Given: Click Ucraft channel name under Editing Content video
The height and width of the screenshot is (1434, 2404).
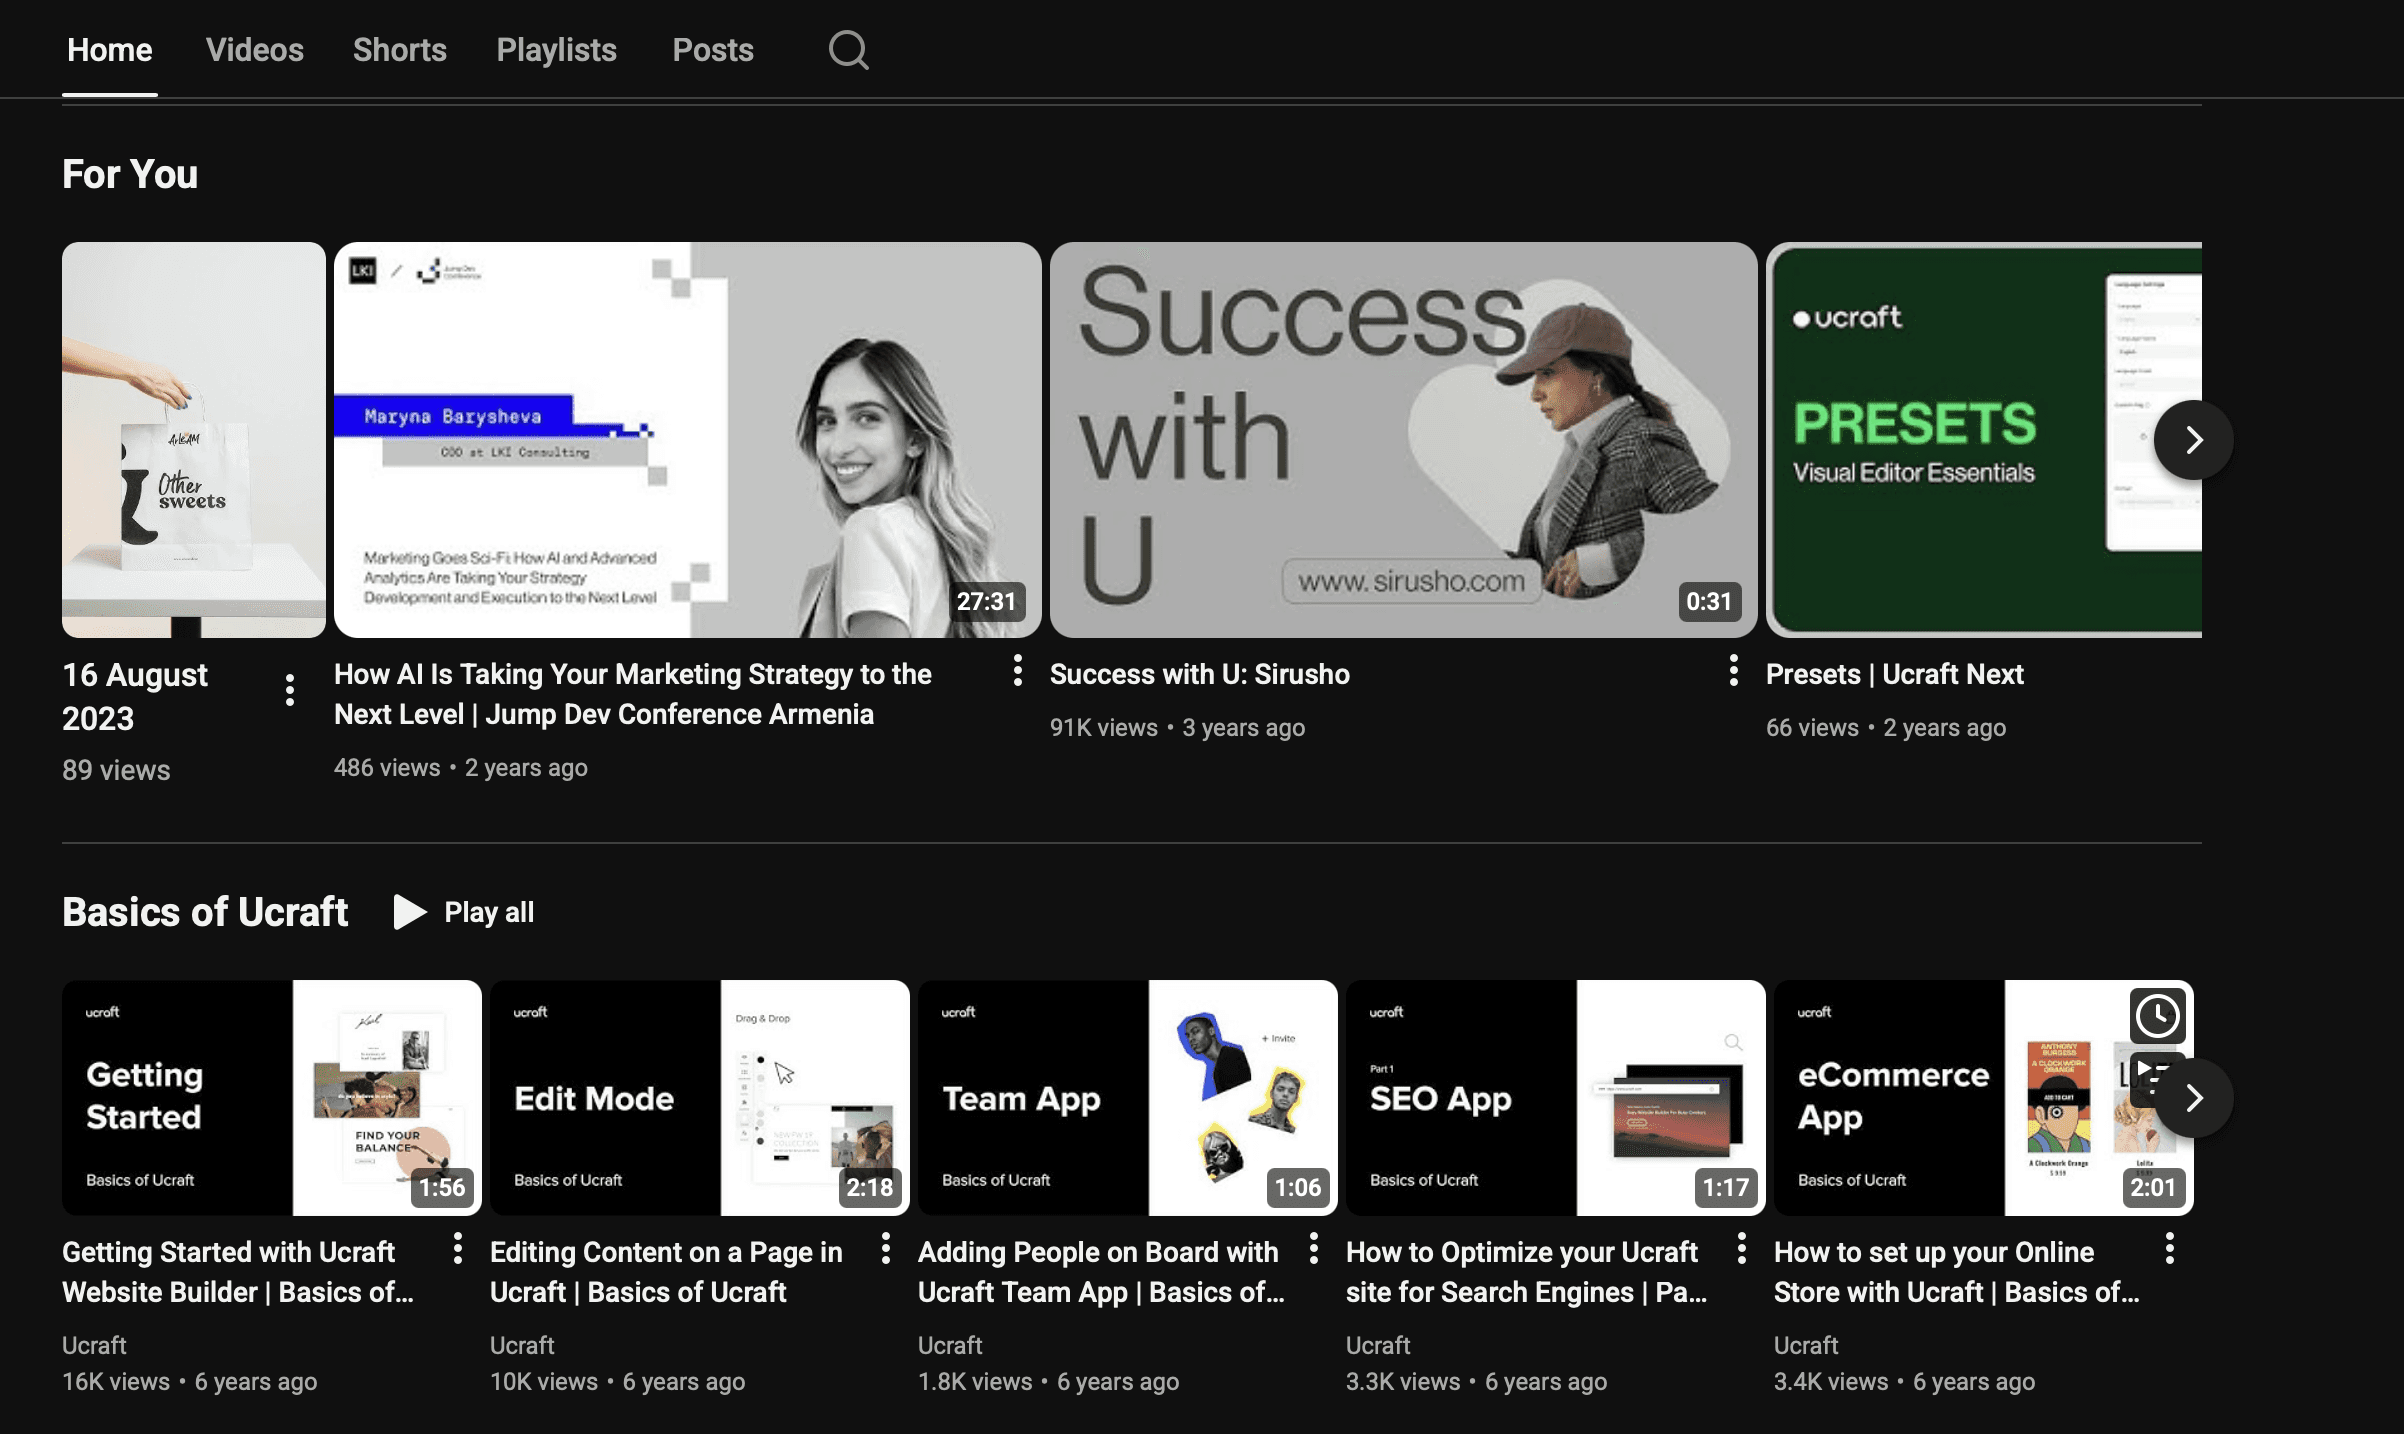Looking at the screenshot, I should click(x=522, y=1345).
